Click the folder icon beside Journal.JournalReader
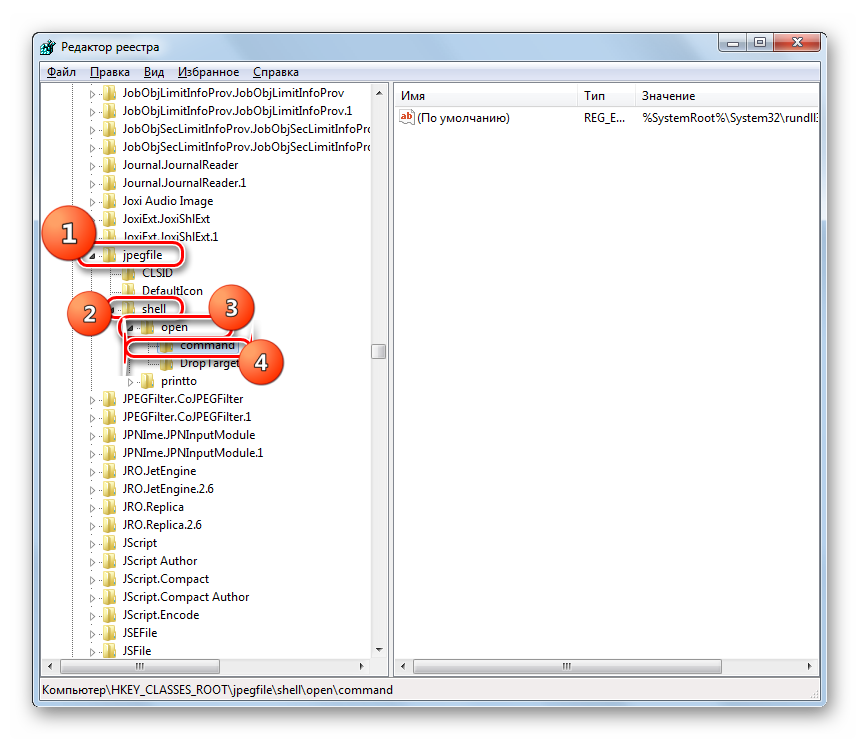The height and width of the screenshot is (740, 860). [109, 165]
